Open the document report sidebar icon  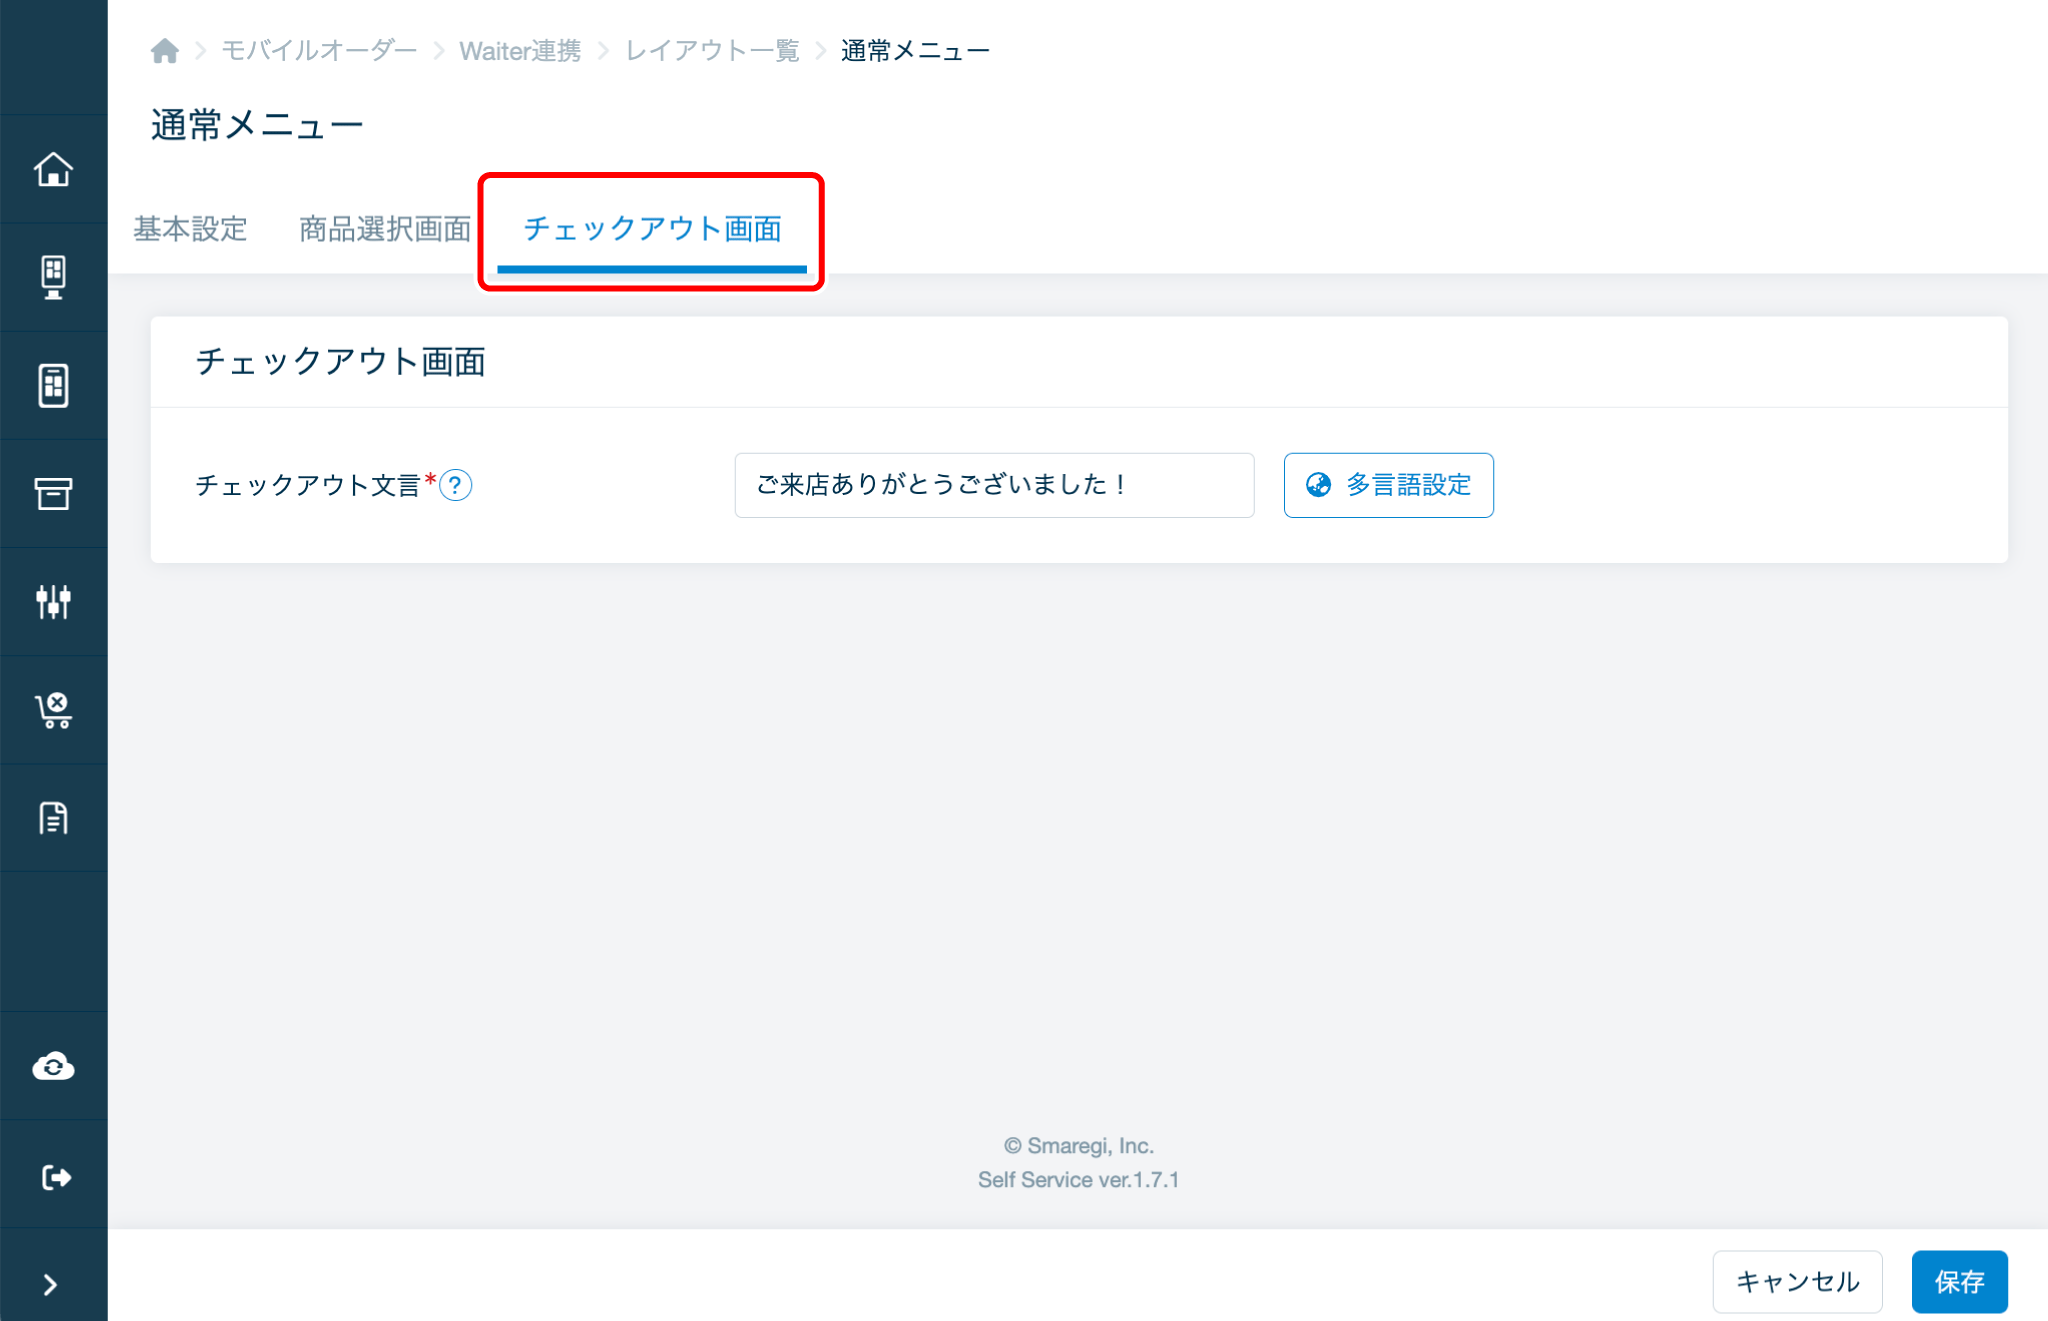point(53,818)
